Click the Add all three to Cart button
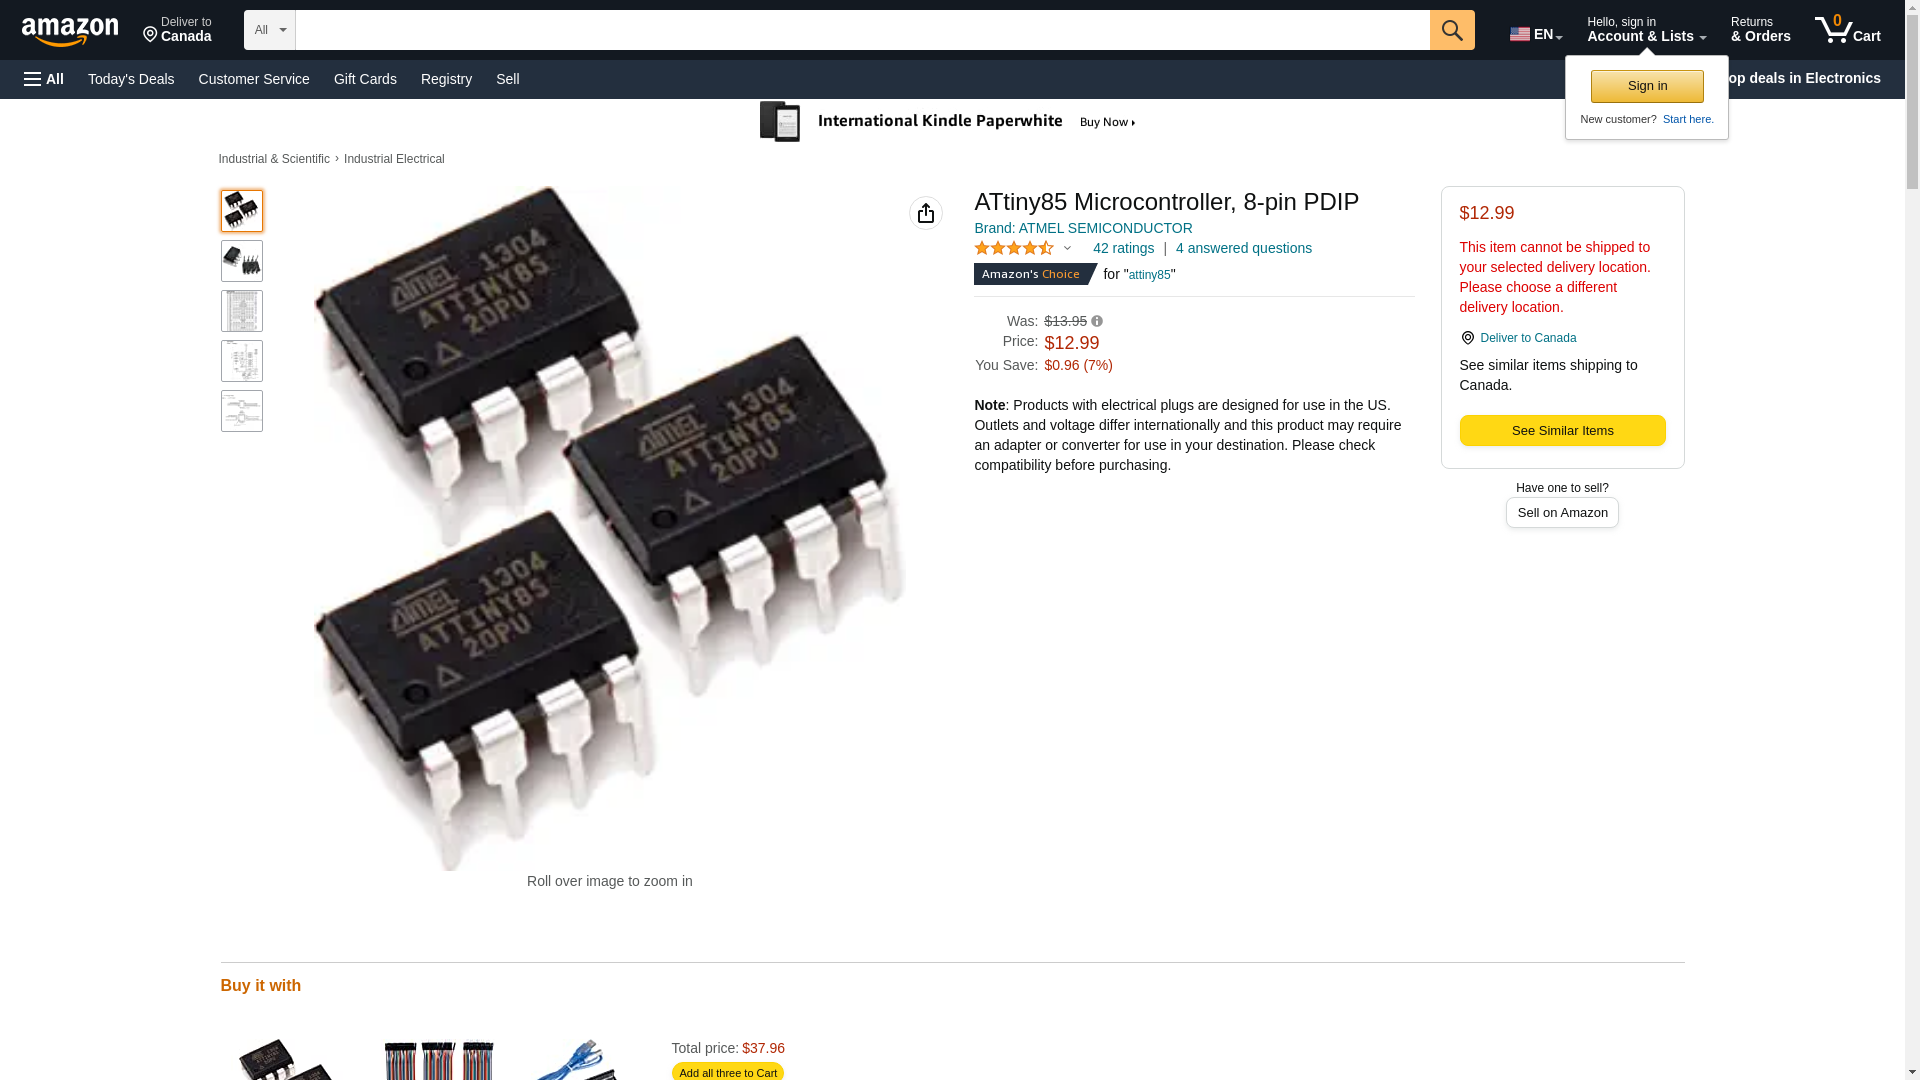Image resolution: width=1920 pixels, height=1080 pixels. [x=728, y=1072]
